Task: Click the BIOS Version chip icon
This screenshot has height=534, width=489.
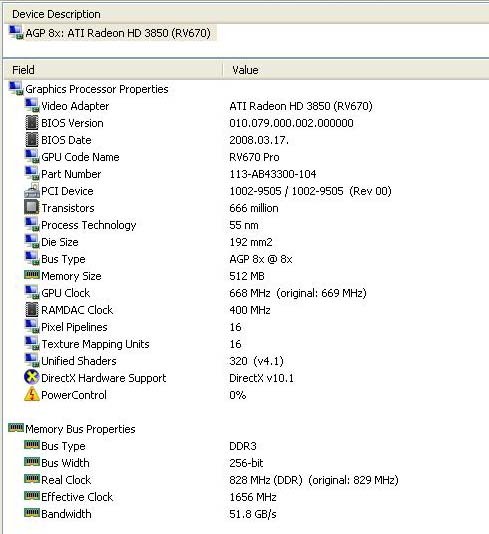Action: pos(32,123)
